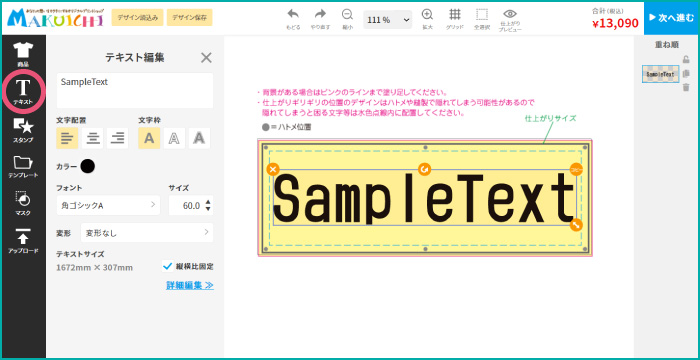Click デザイン保存 button
This screenshot has width=700, height=360.
pyautogui.click(x=190, y=17)
